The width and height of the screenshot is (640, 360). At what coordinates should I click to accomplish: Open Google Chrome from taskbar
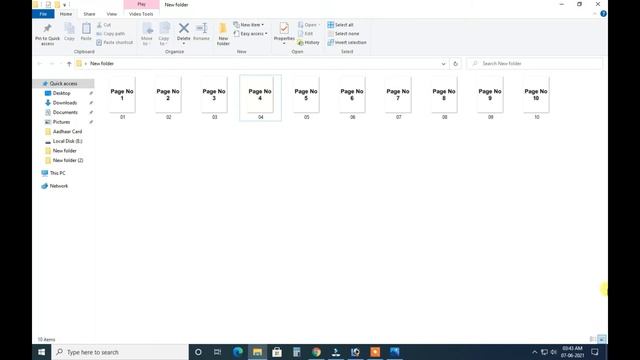(316, 352)
